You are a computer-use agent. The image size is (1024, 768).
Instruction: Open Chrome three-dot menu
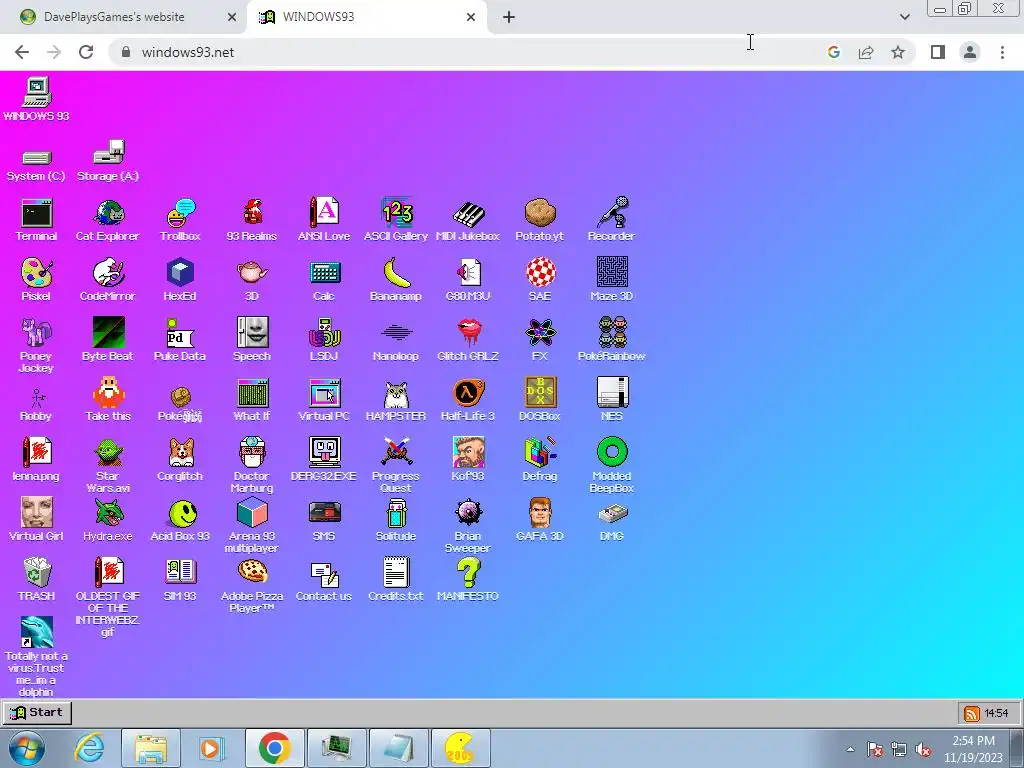(x=1002, y=52)
